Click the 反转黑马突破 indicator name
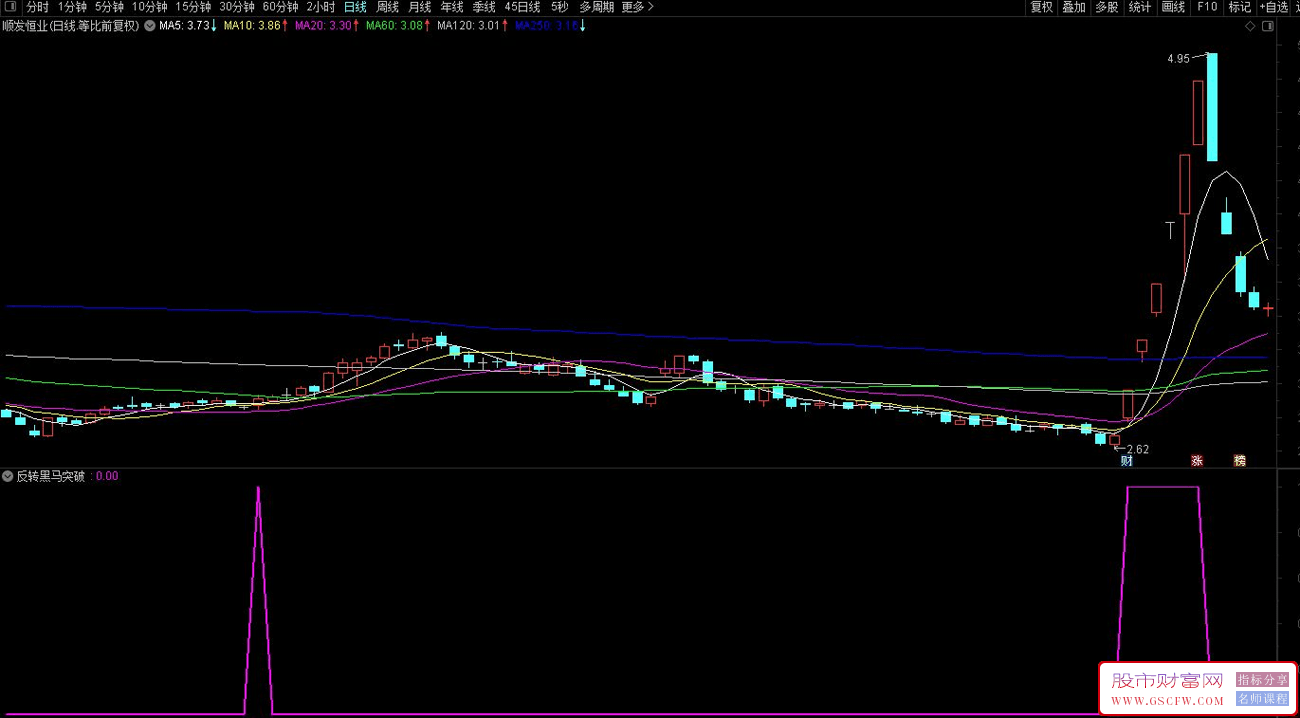Image resolution: width=1300 pixels, height=718 pixels. (x=50, y=476)
